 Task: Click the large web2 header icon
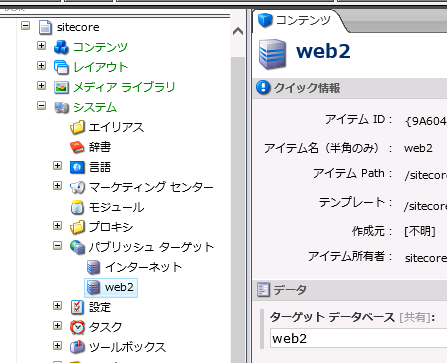point(272,54)
